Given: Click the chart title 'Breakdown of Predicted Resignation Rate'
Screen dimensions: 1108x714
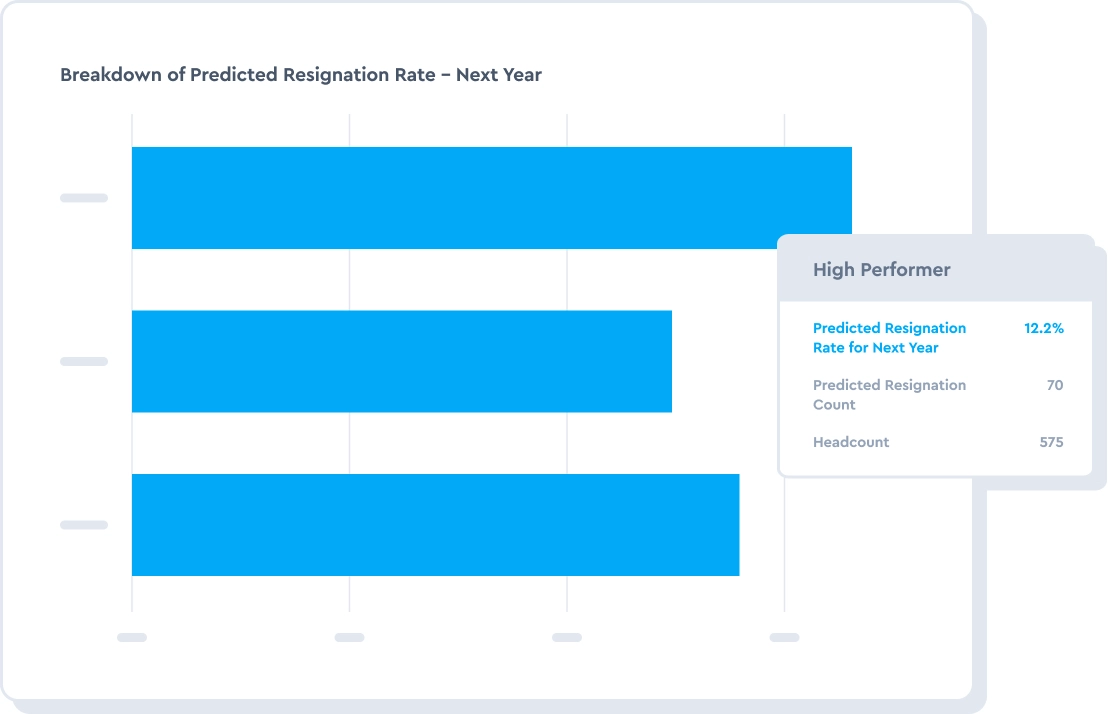Looking at the screenshot, I should tap(301, 75).
